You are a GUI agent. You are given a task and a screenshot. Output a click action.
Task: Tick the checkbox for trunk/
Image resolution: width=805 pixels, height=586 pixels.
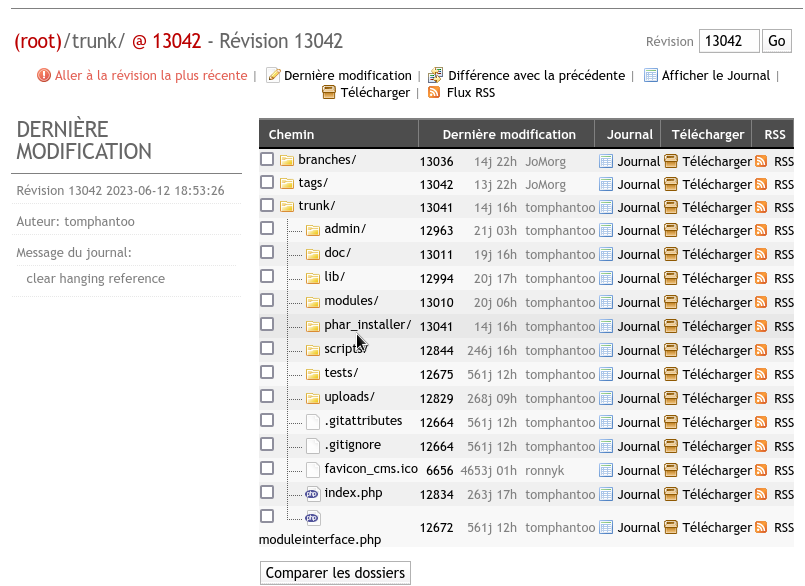pyautogui.click(x=267, y=205)
